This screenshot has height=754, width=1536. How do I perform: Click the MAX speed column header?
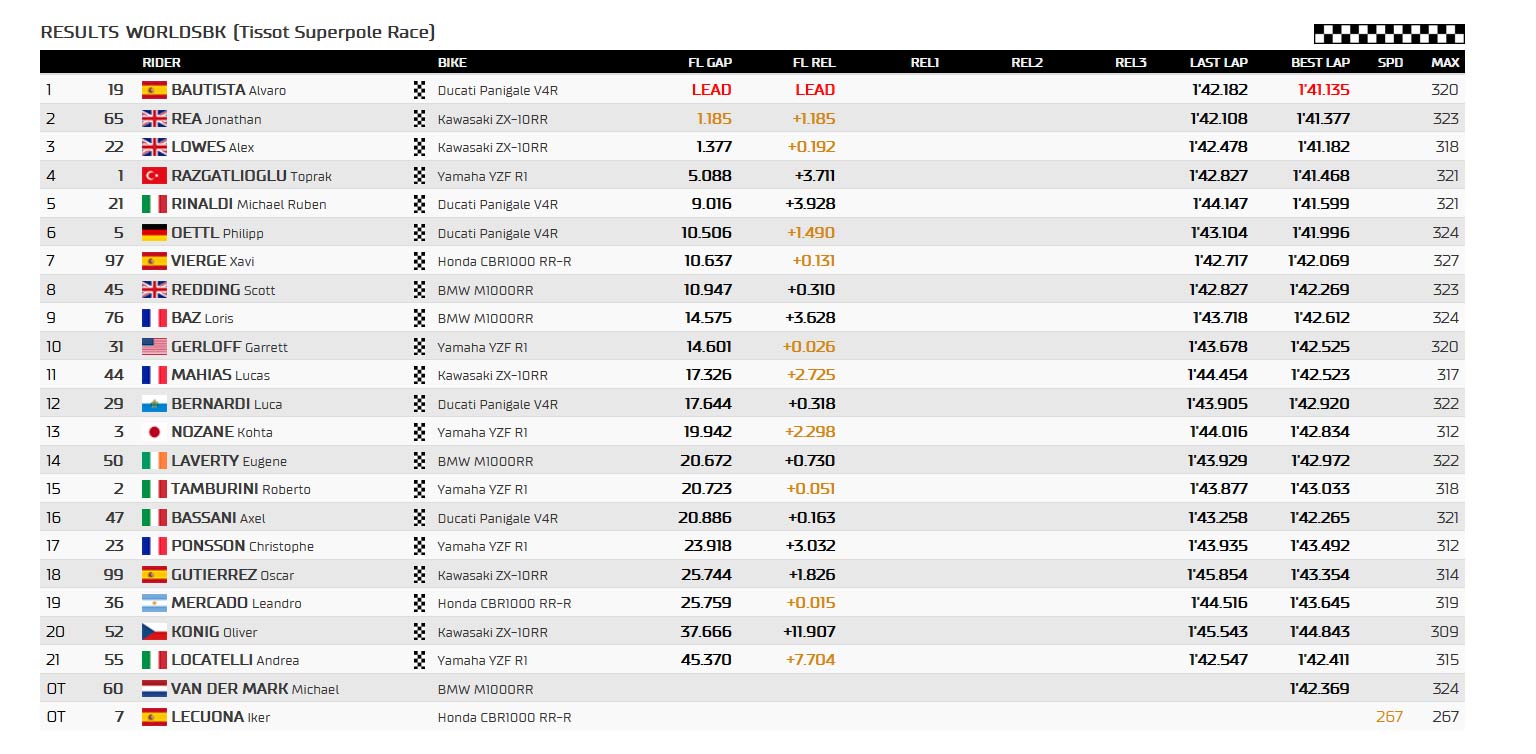[x=1445, y=62]
